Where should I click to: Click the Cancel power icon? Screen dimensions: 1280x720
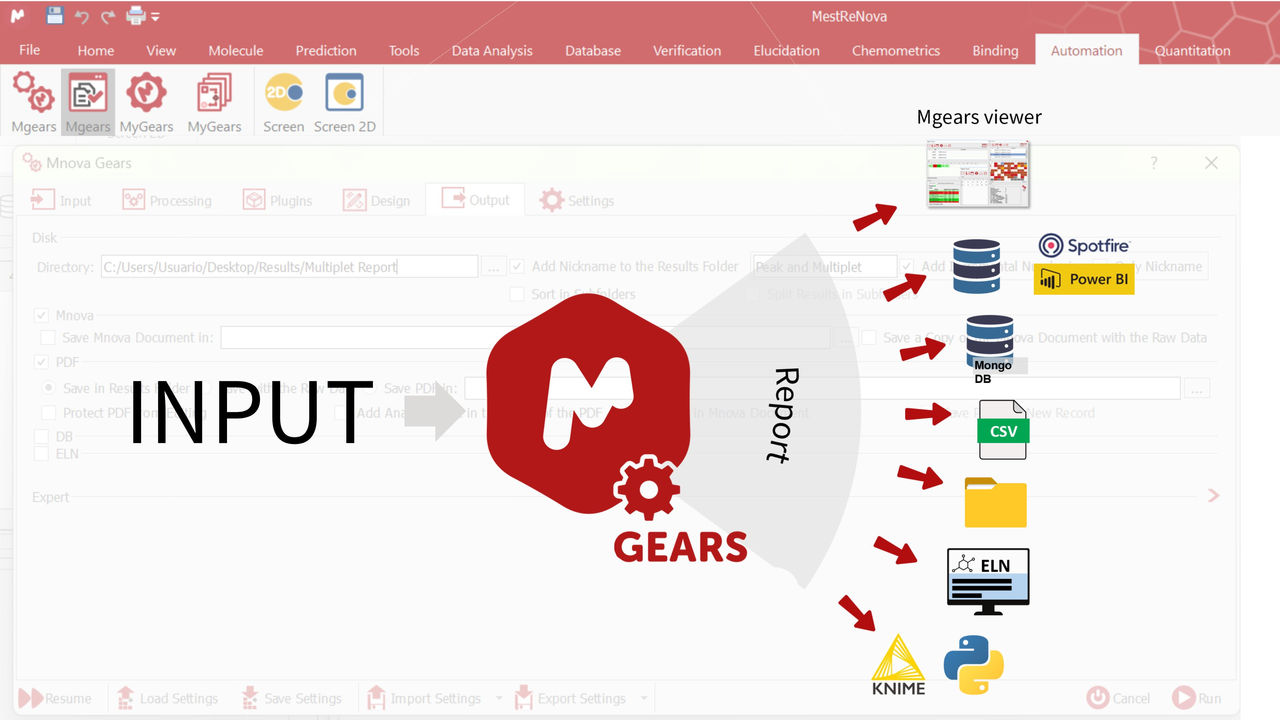(x=1097, y=698)
